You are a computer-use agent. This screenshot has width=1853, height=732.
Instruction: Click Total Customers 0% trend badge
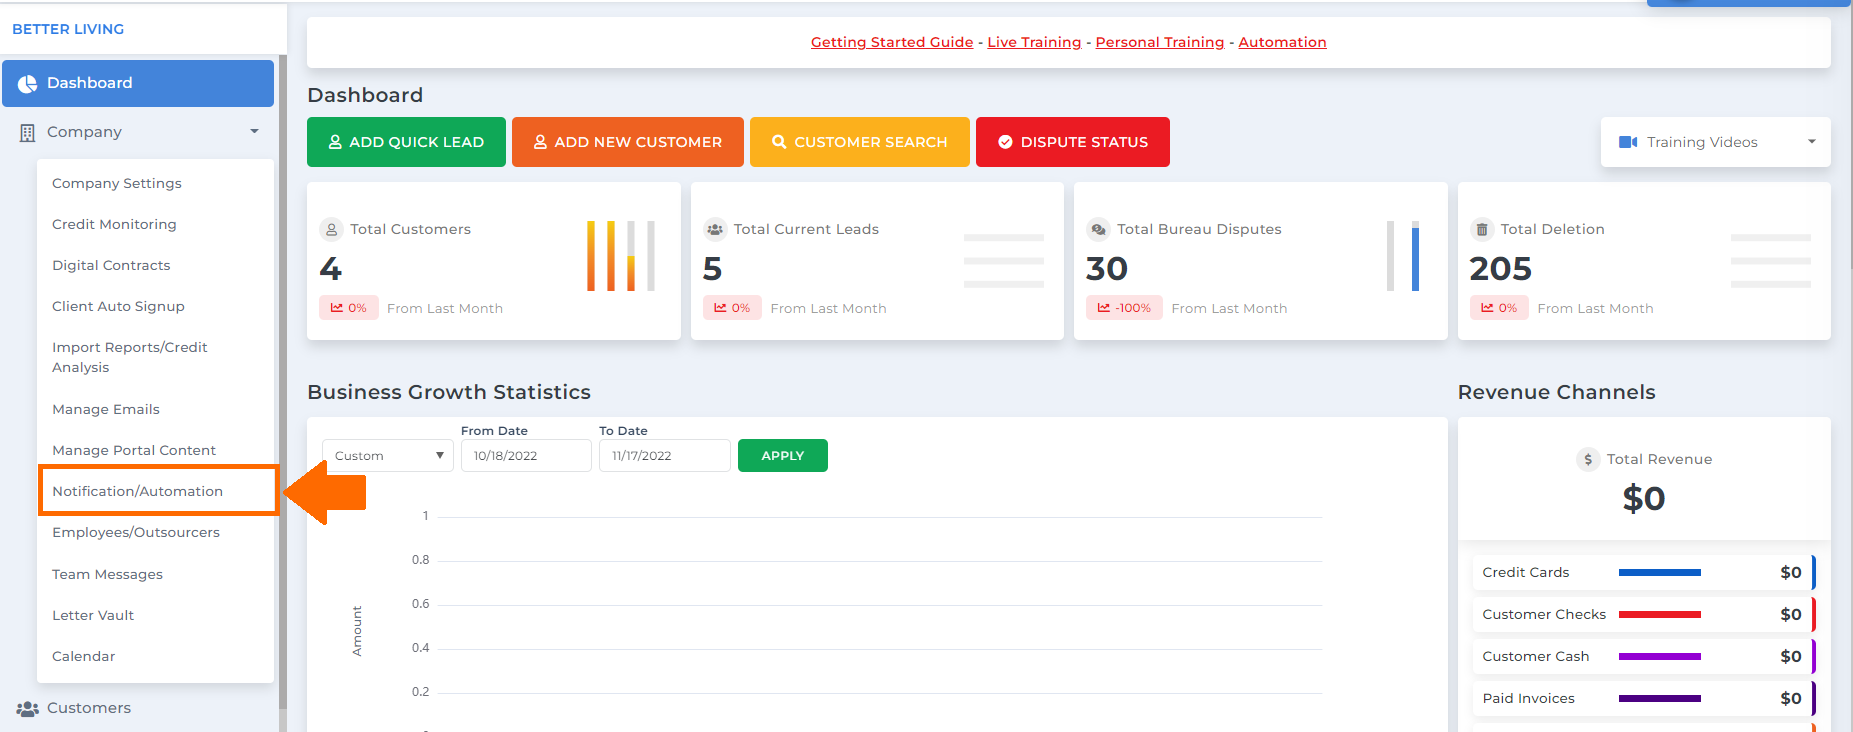click(x=349, y=308)
